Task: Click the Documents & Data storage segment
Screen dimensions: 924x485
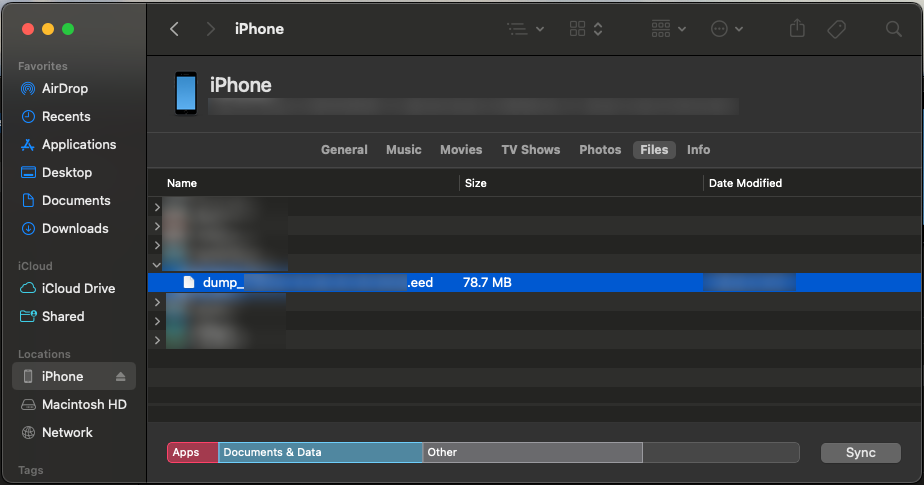Action: pos(321,453)
